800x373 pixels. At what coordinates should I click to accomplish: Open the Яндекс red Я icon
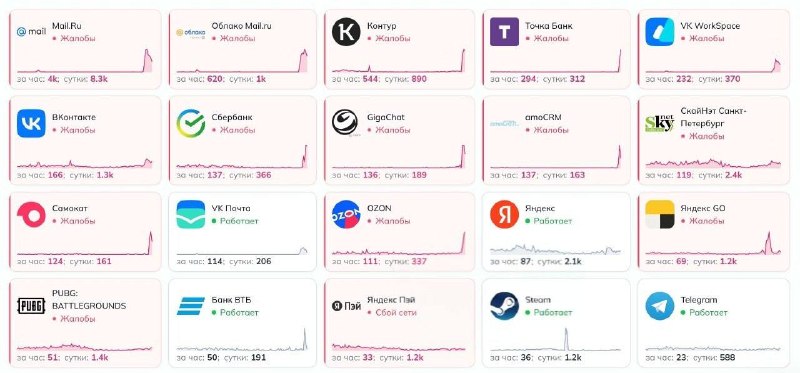point(504,215)
